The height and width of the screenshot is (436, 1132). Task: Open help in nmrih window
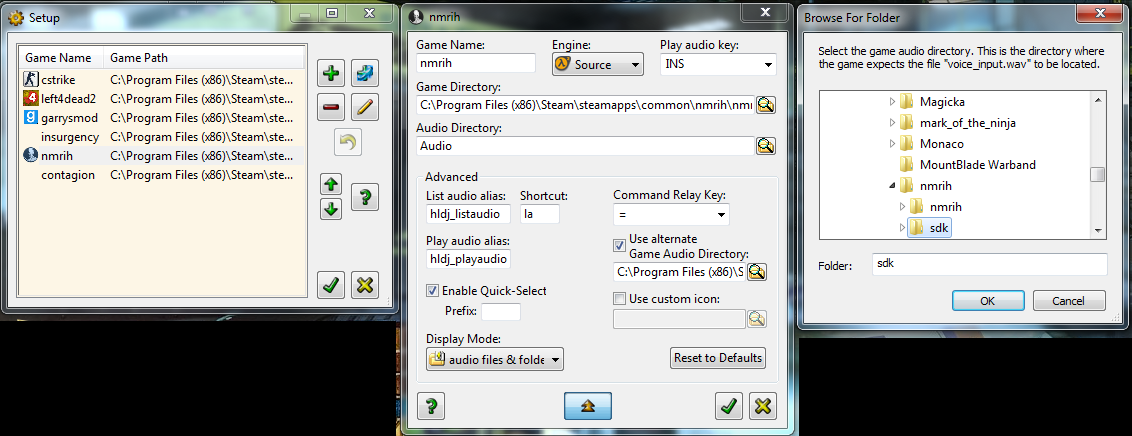pos(431,406)
